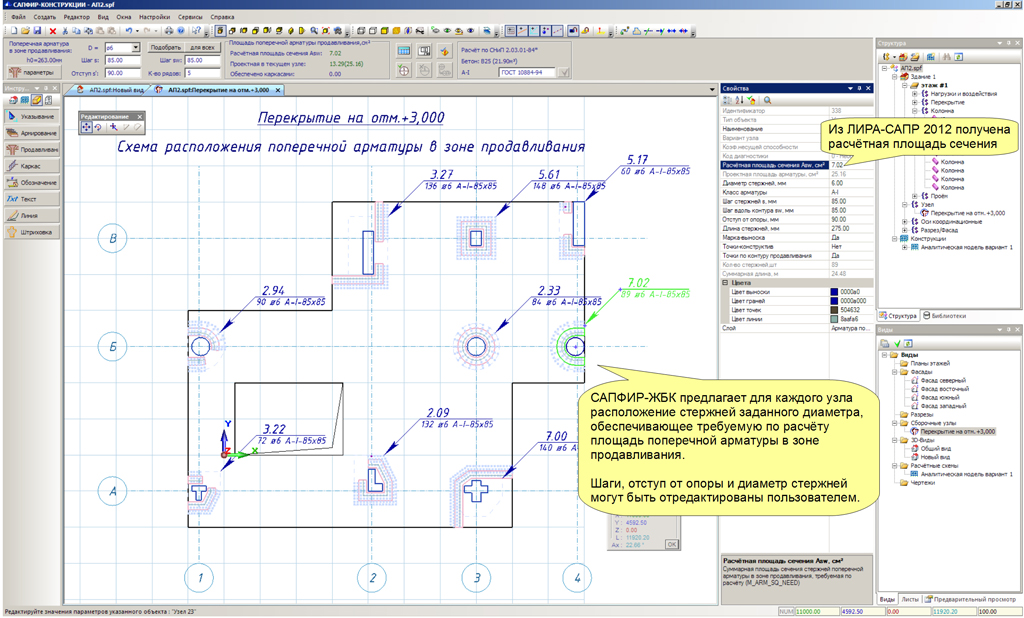Click the Линия tool in the left panel
Viewport: 1024px width, 618px height.
(30, 215)
